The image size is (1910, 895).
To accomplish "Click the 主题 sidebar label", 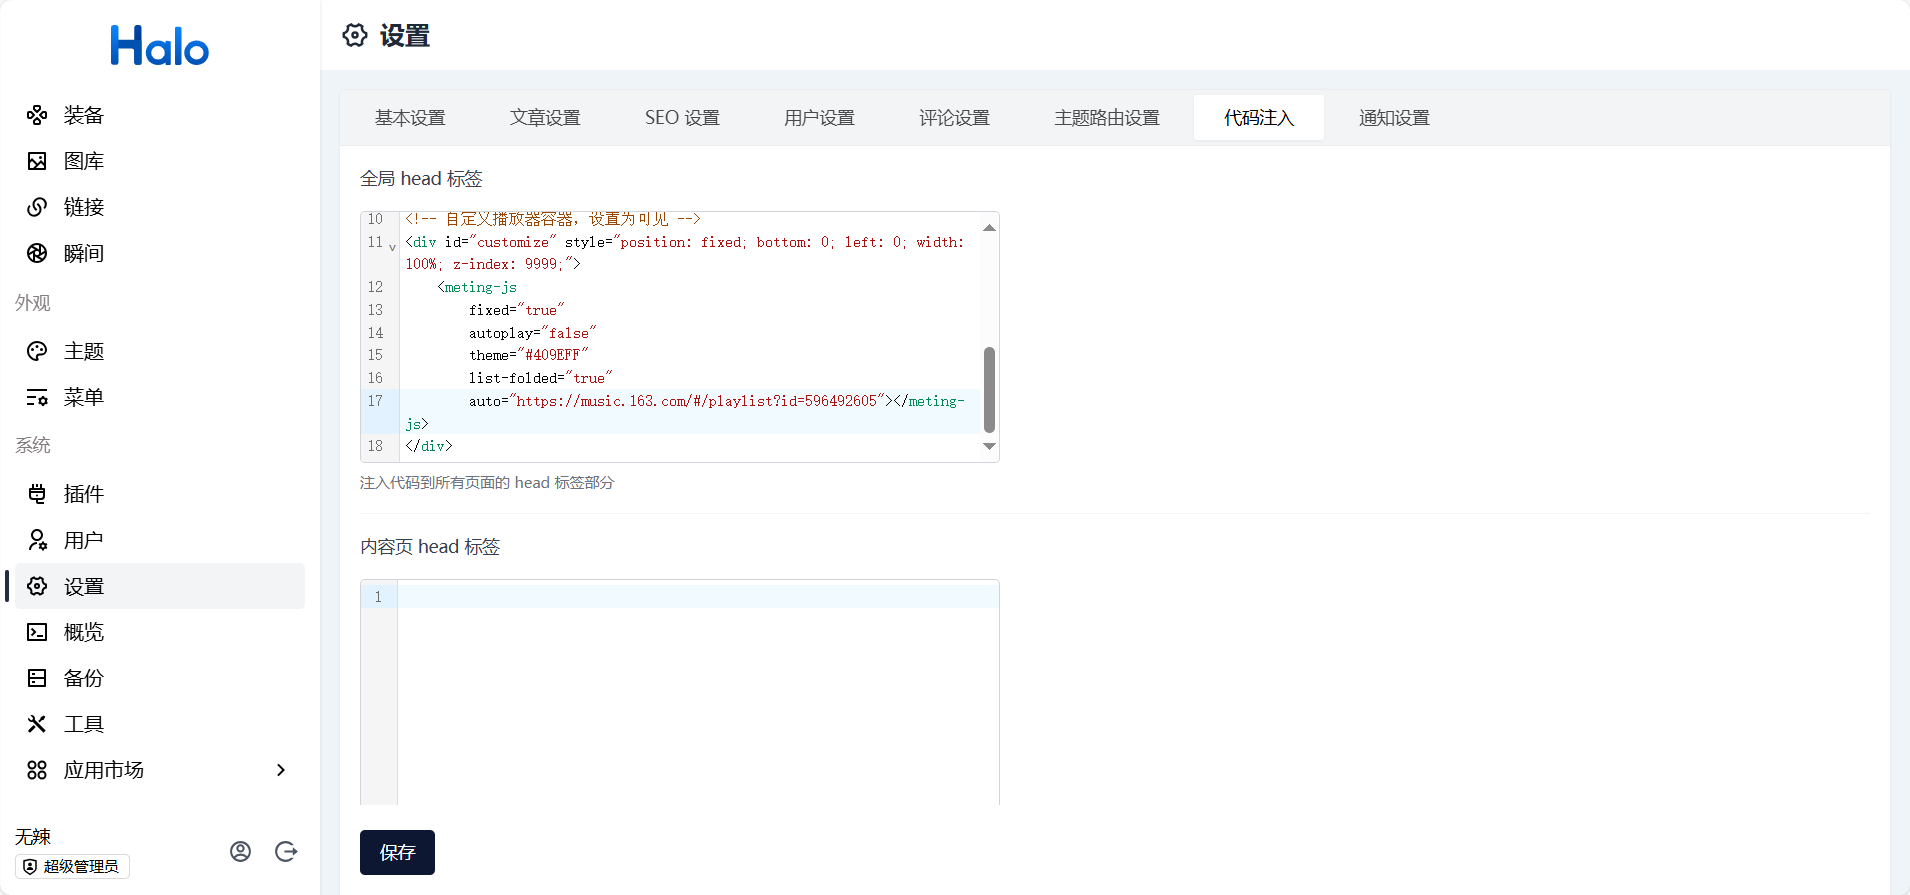I will [84, 351].
